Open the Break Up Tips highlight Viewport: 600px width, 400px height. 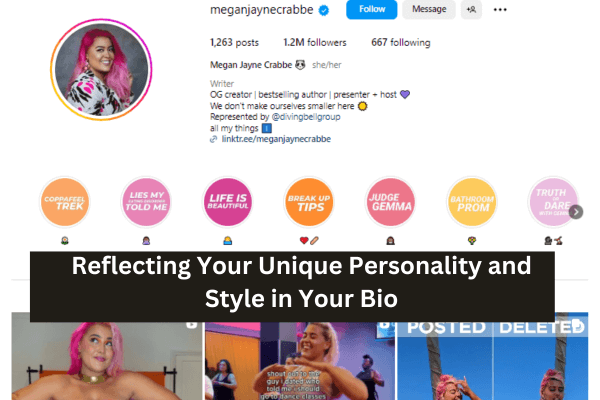[x=309, y=202]
